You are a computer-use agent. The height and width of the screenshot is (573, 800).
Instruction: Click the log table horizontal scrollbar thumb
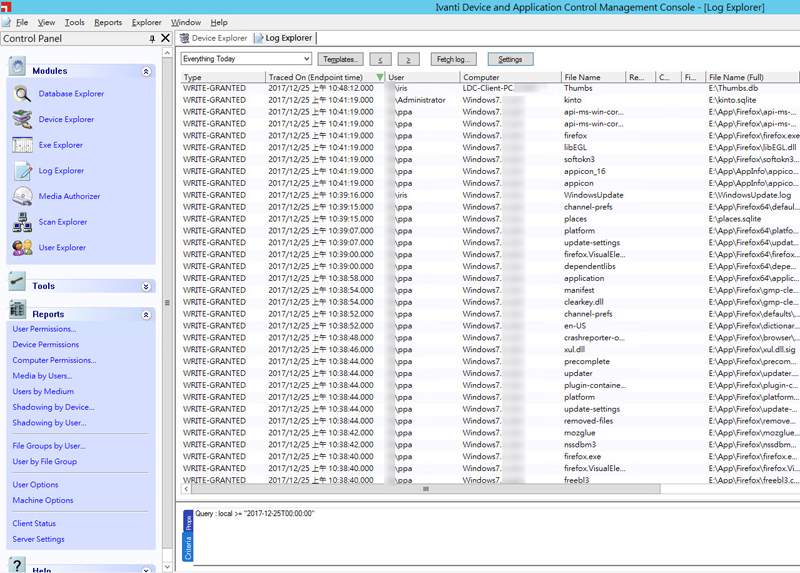point(426,489)
